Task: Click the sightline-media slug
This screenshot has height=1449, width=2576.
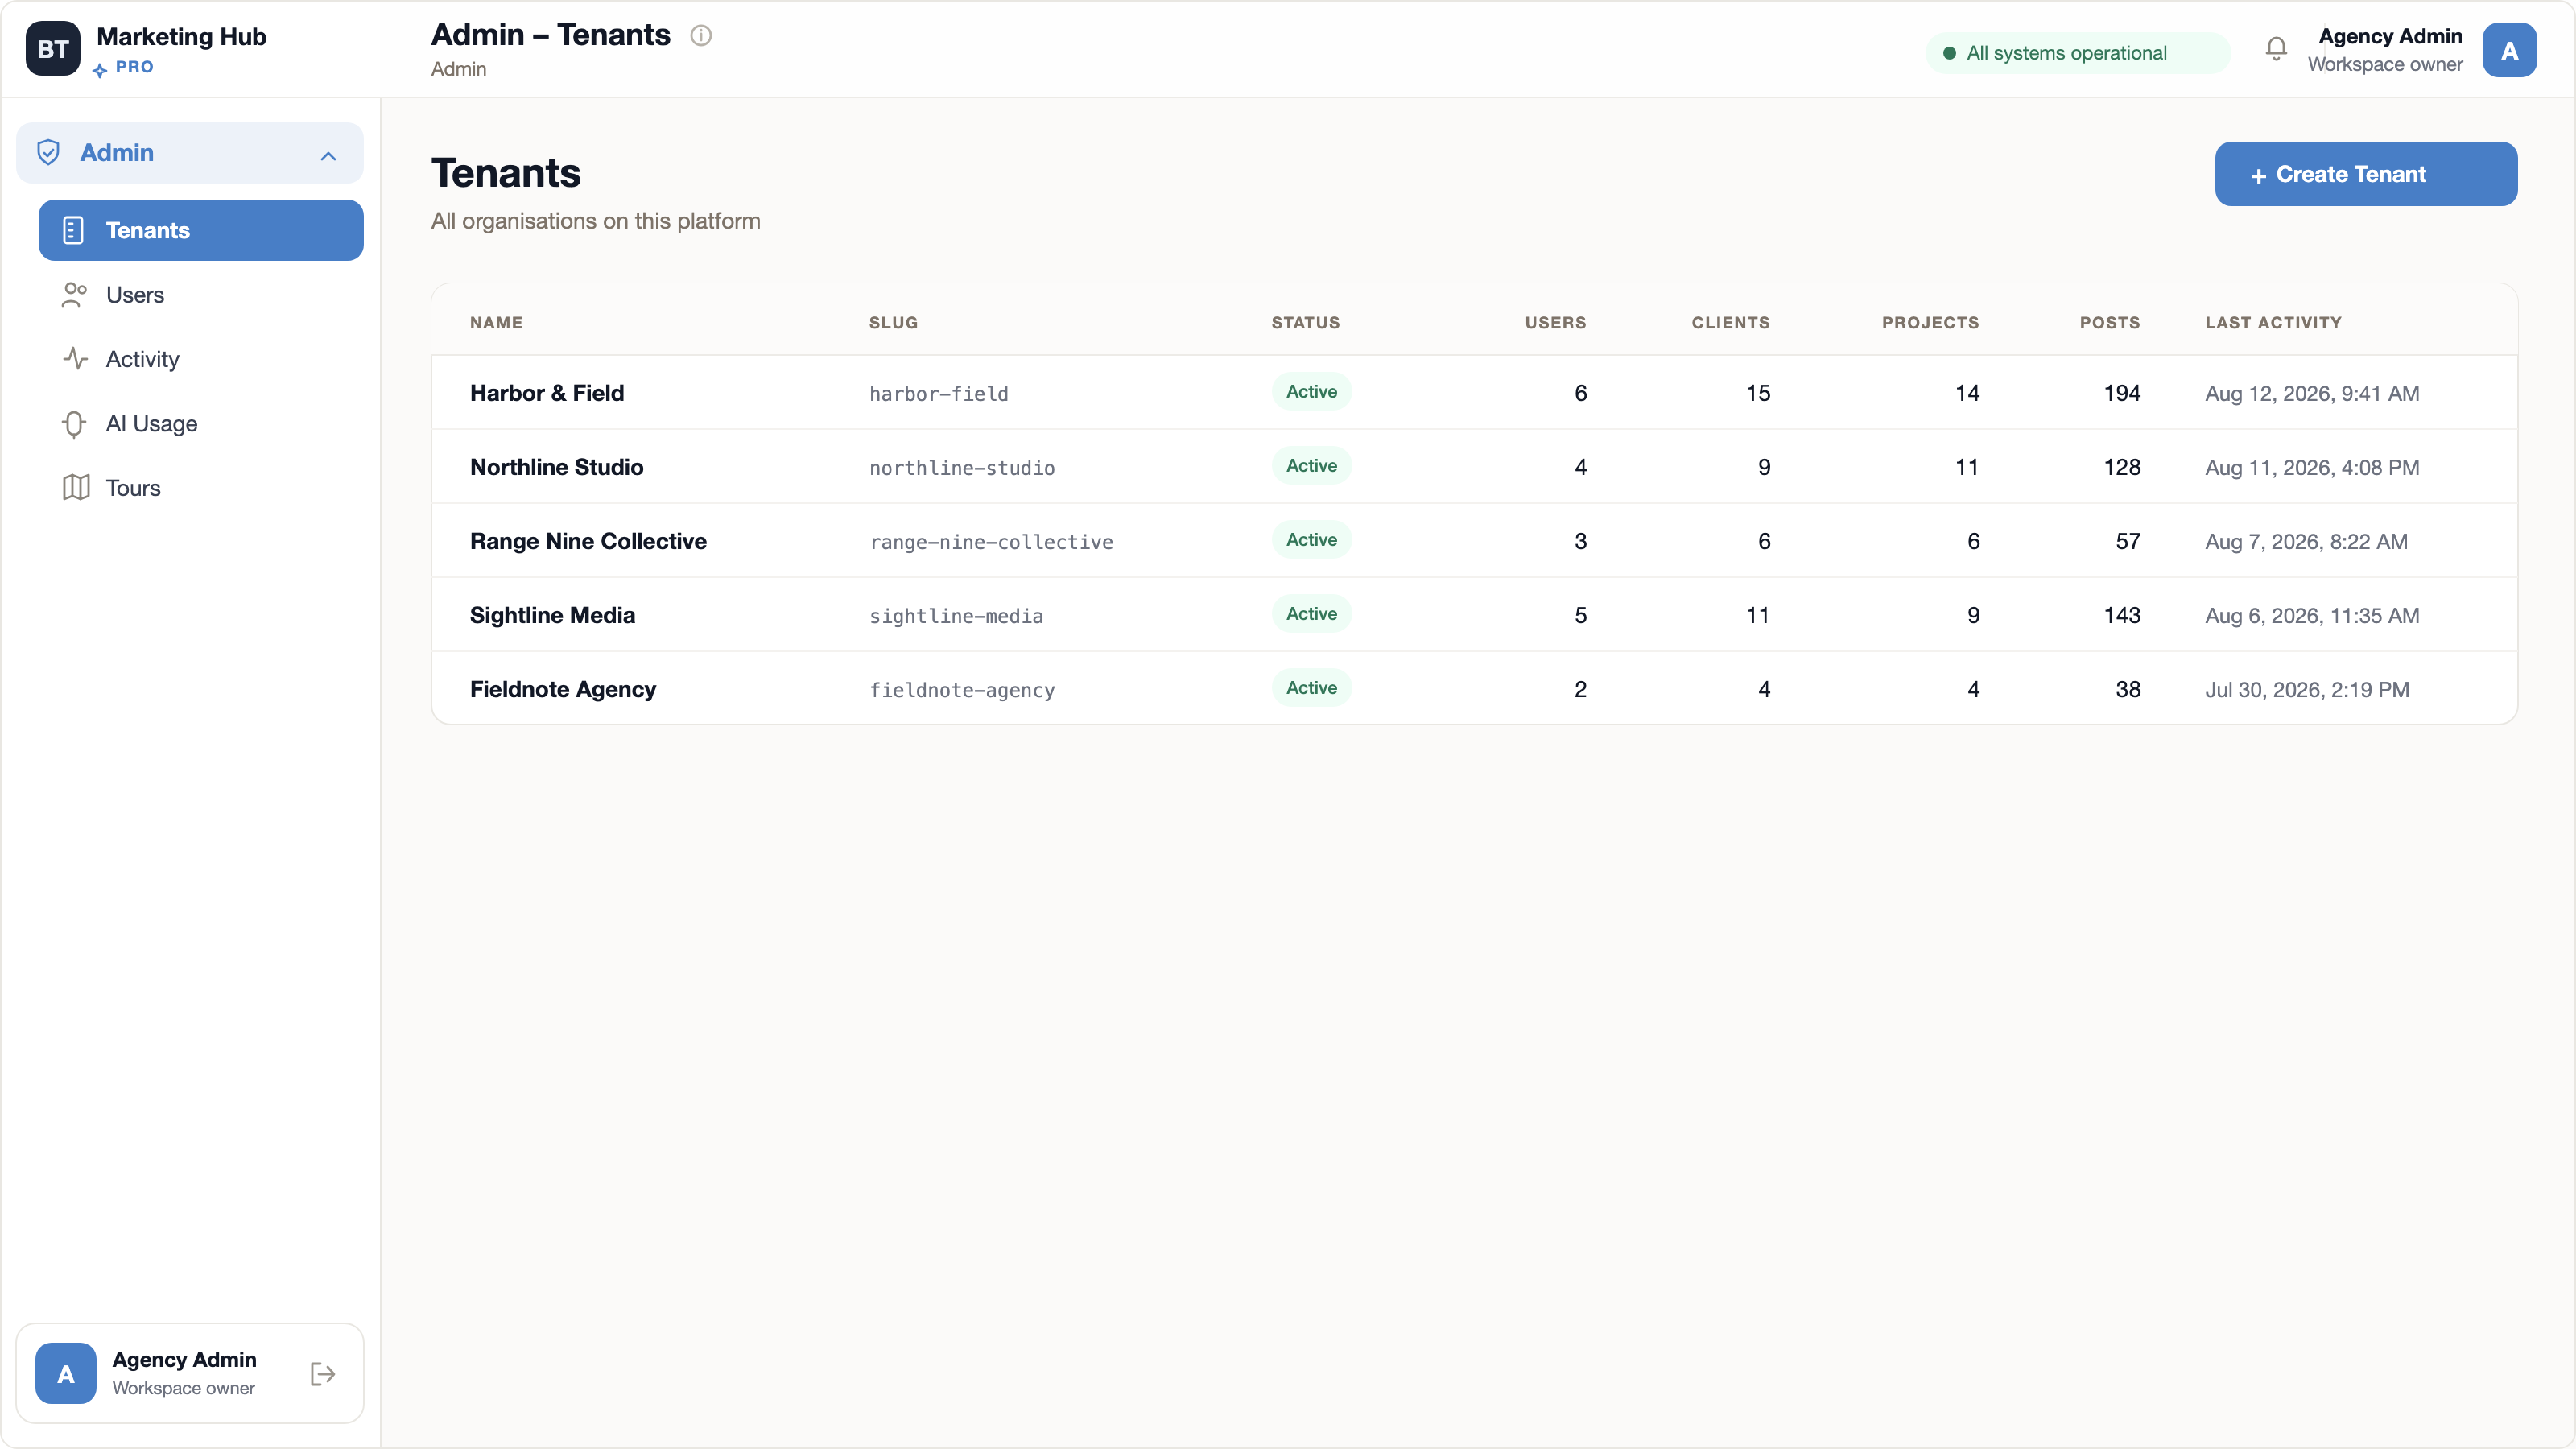Action: 955,616
